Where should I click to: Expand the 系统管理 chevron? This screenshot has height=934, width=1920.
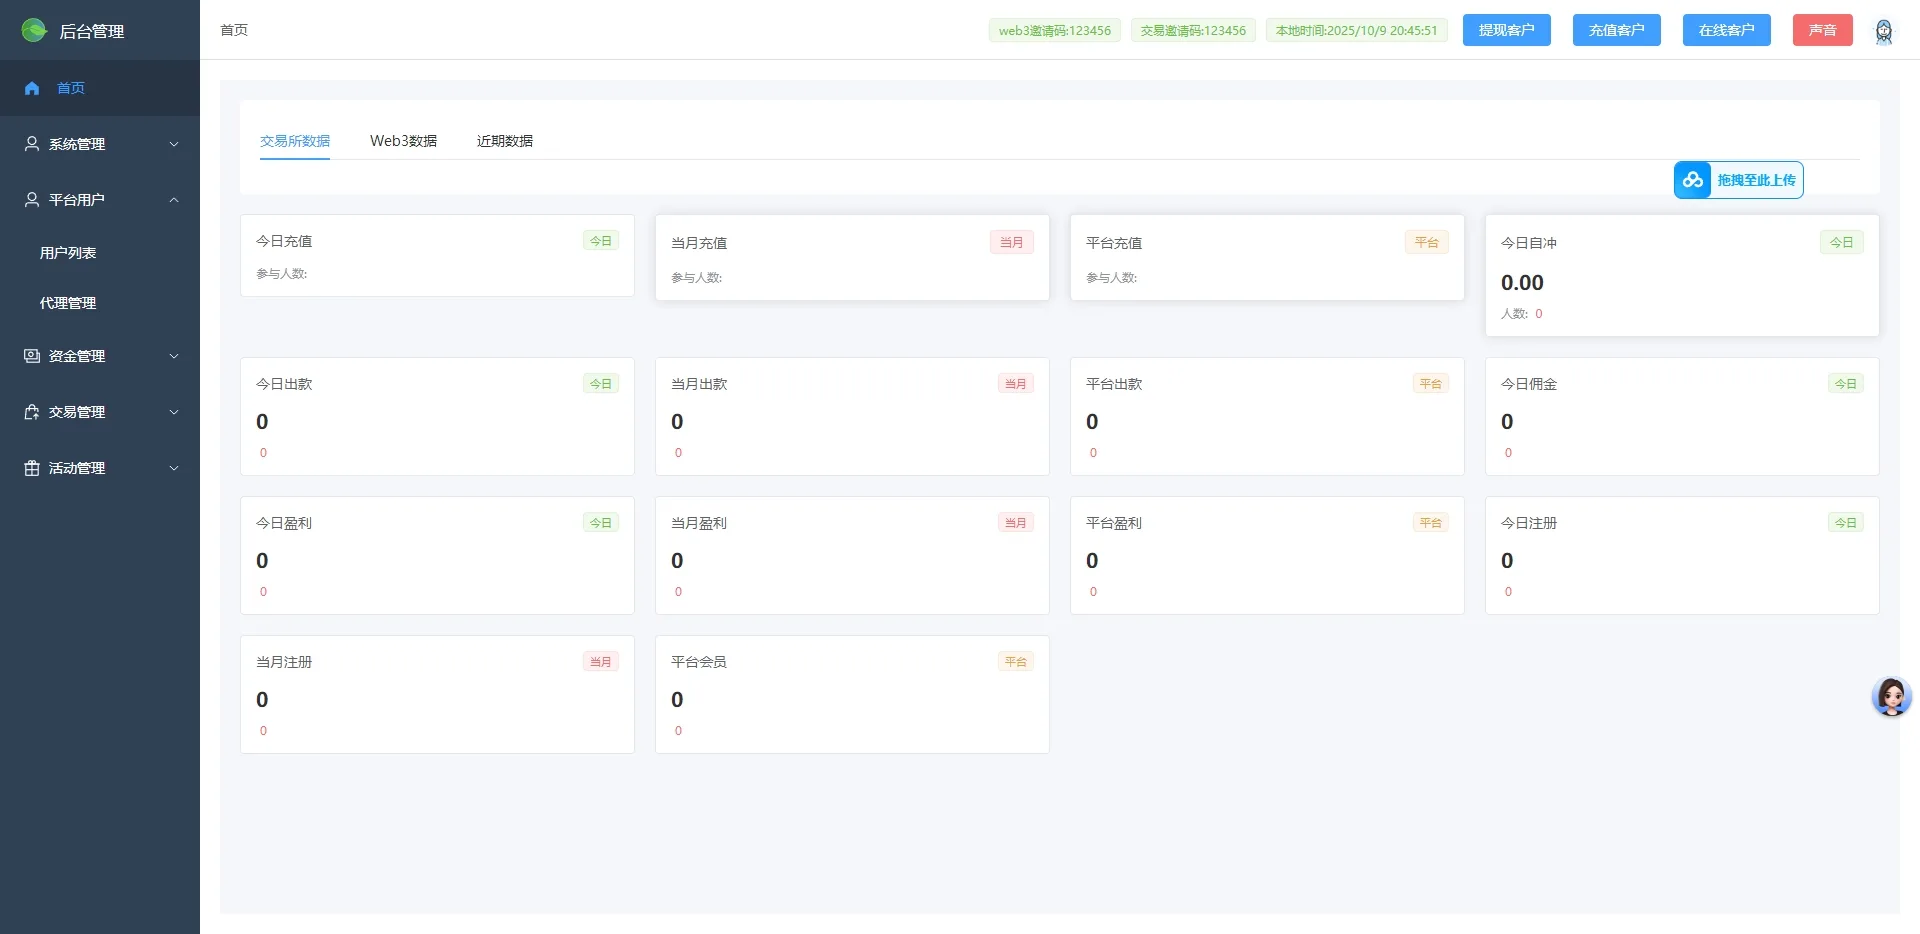[174, 144]
